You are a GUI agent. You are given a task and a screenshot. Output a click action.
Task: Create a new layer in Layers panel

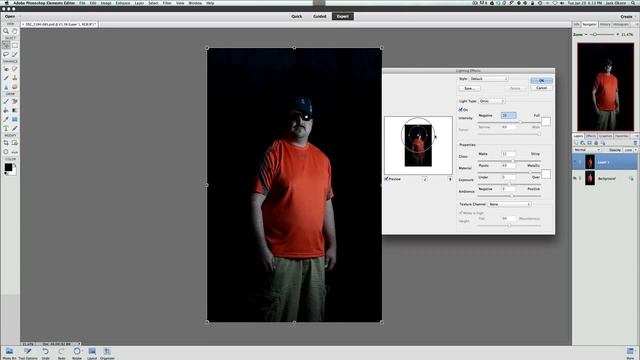tap(576, 143)
